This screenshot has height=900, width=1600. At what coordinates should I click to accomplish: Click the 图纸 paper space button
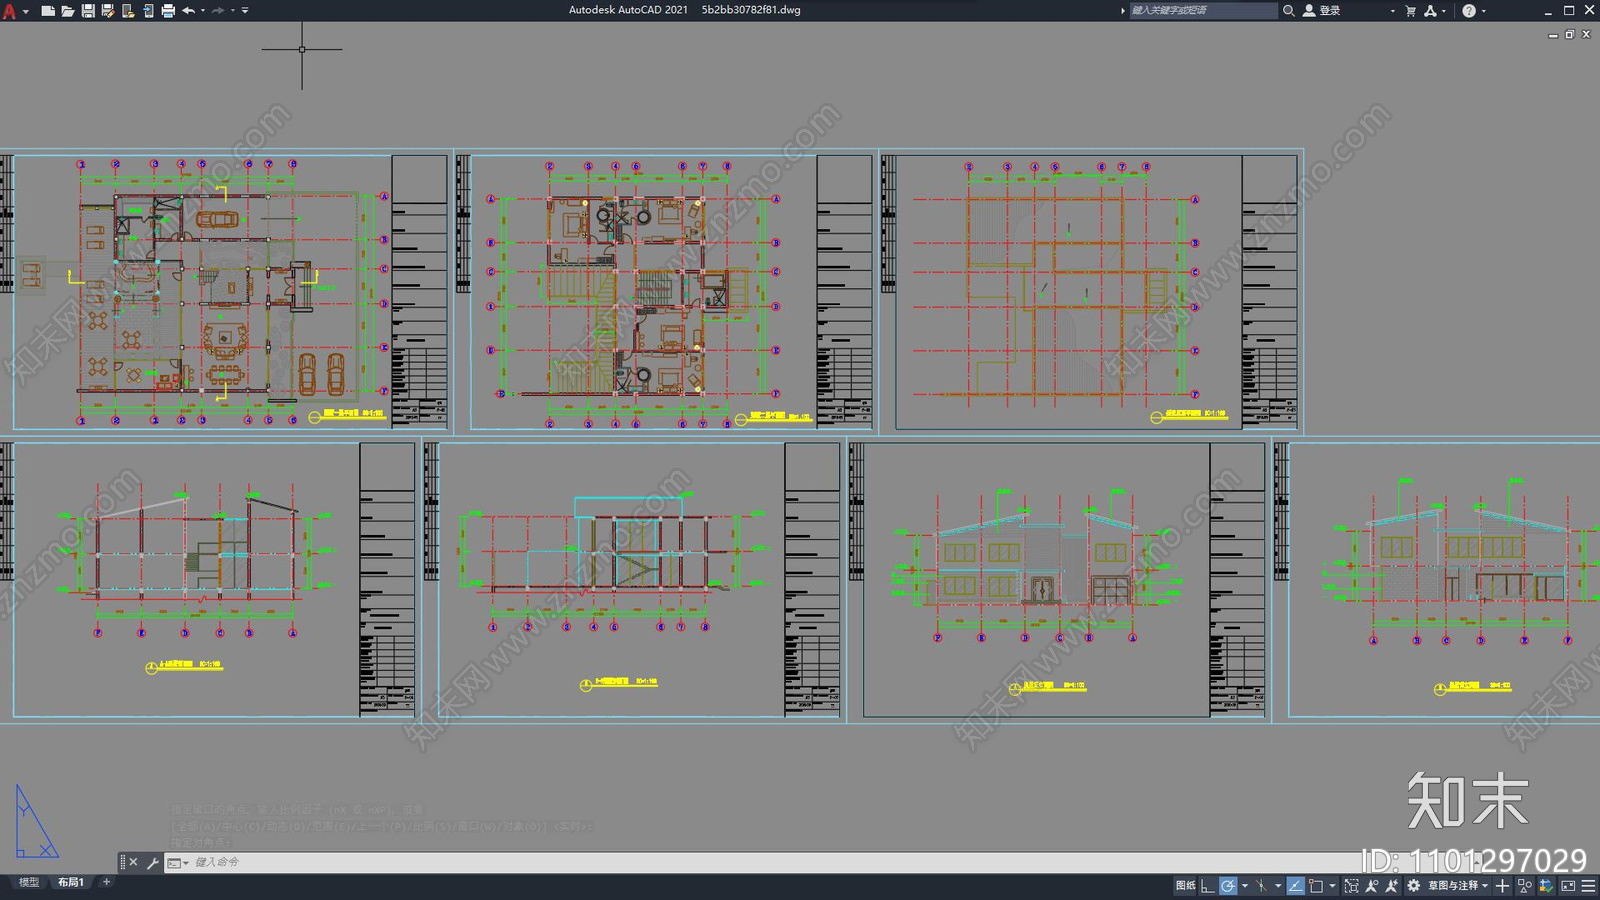[1185, 886]
